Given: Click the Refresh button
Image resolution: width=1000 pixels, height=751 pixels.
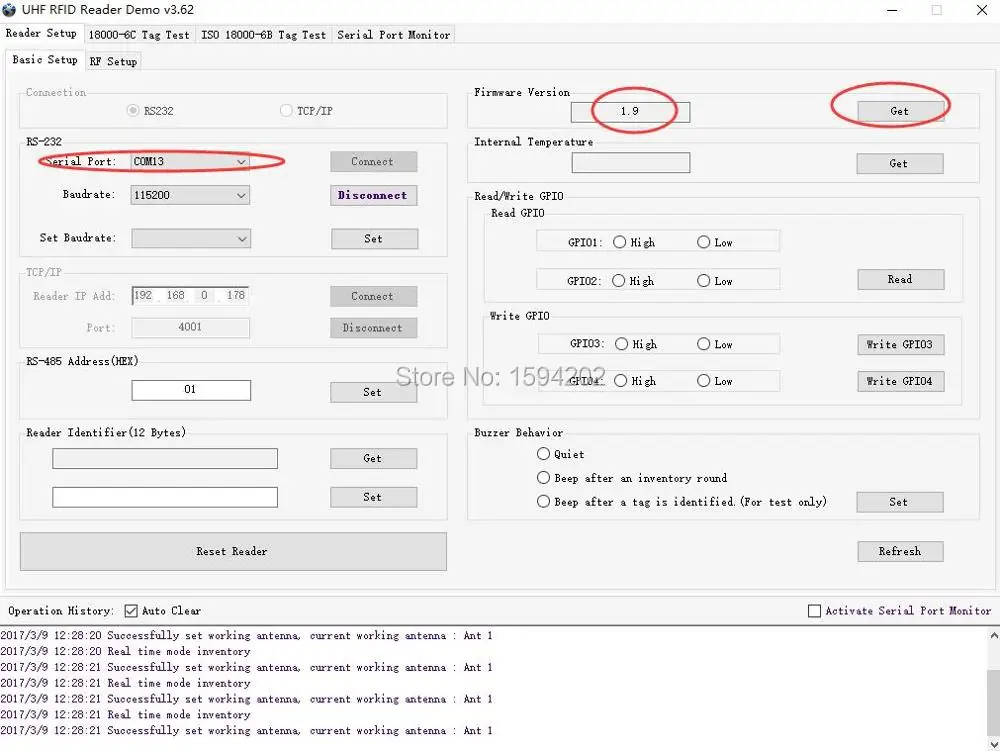Looking at the screenshot, I should click(x=899, y=551).
